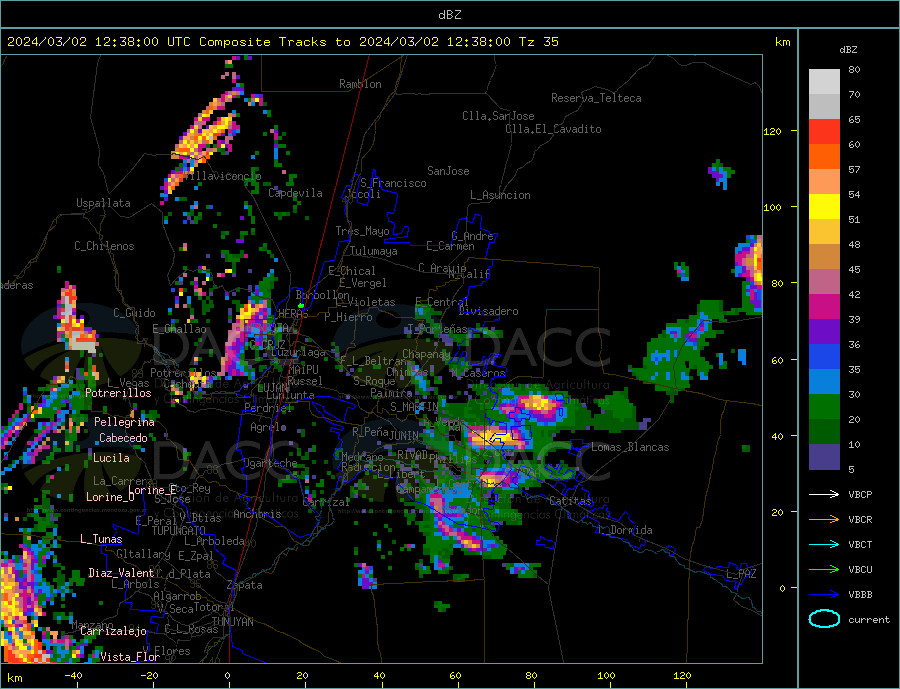
Task: Click the Tulumaya place label
Action: (373, 251)
